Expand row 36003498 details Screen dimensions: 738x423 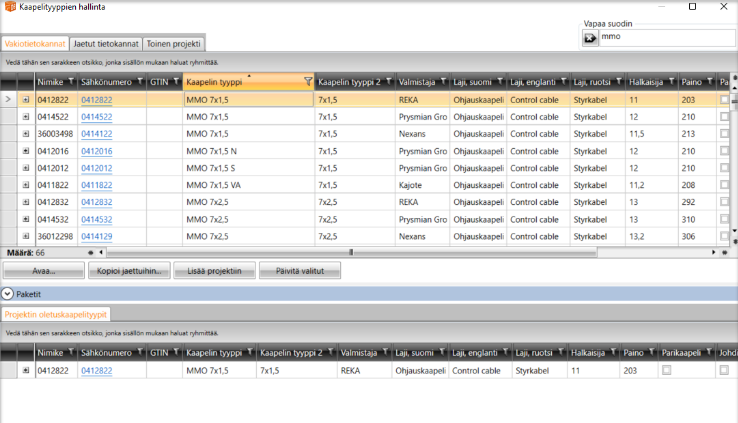26,134
